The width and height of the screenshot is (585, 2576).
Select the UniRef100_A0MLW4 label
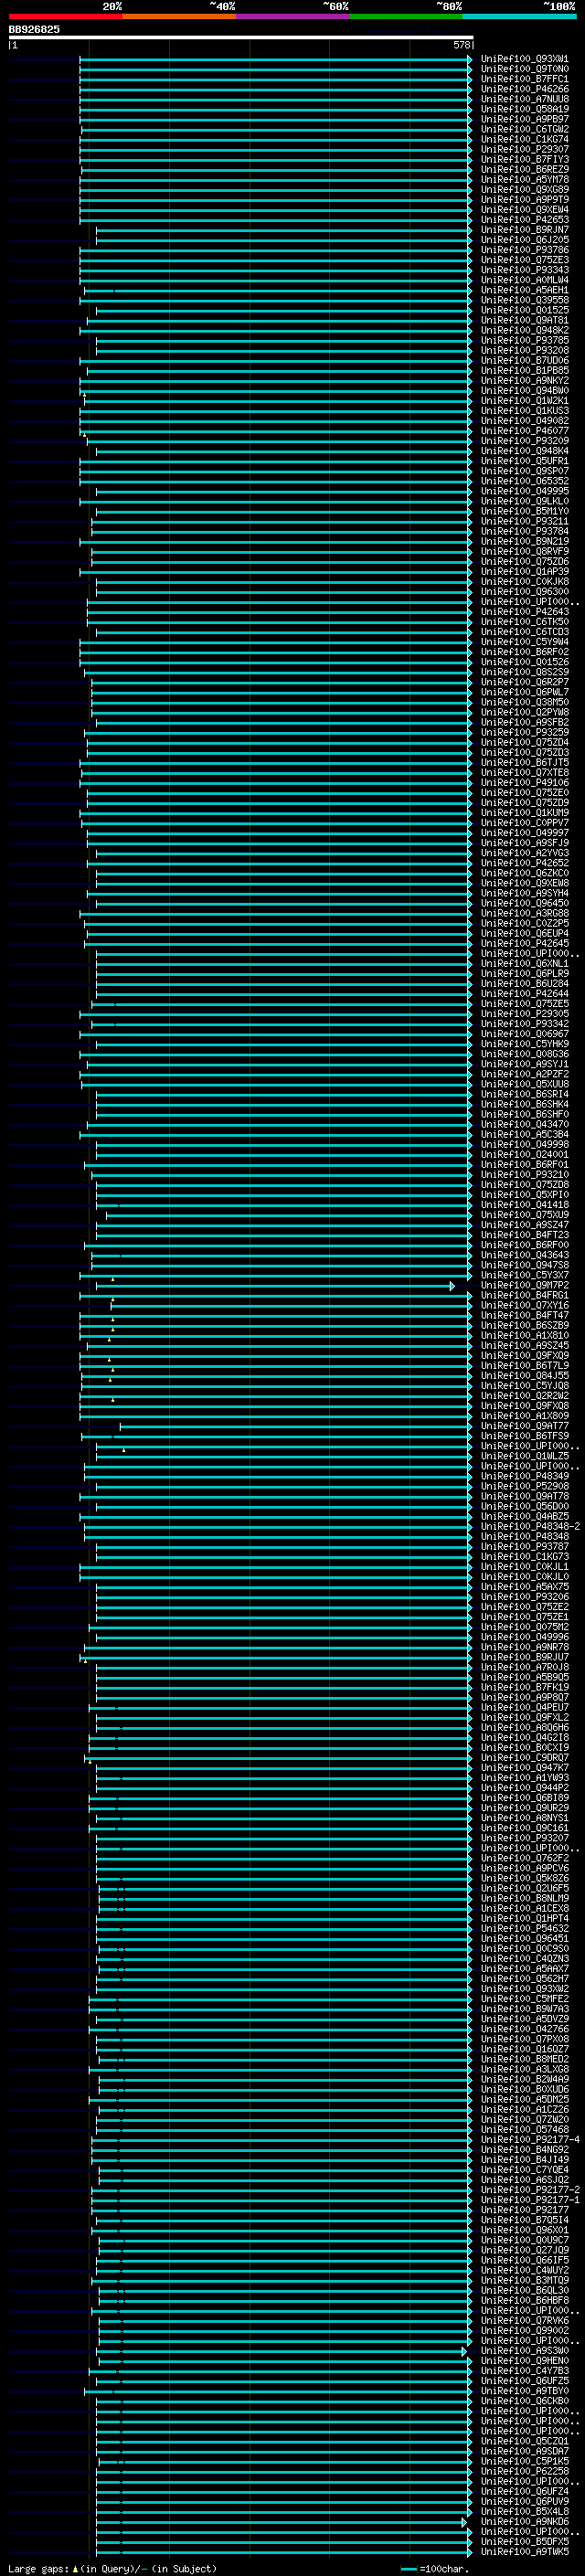tap(525, 280)
